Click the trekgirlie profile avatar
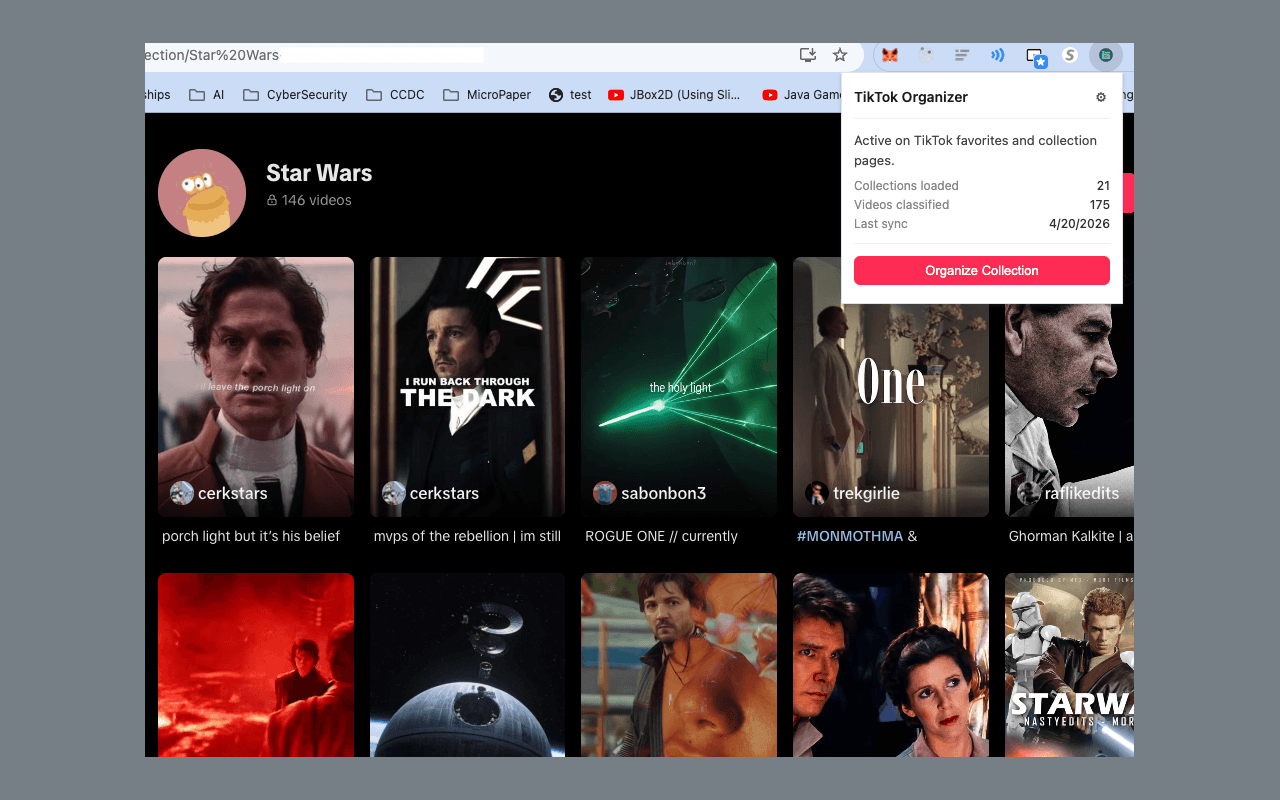 click(817, 493)
